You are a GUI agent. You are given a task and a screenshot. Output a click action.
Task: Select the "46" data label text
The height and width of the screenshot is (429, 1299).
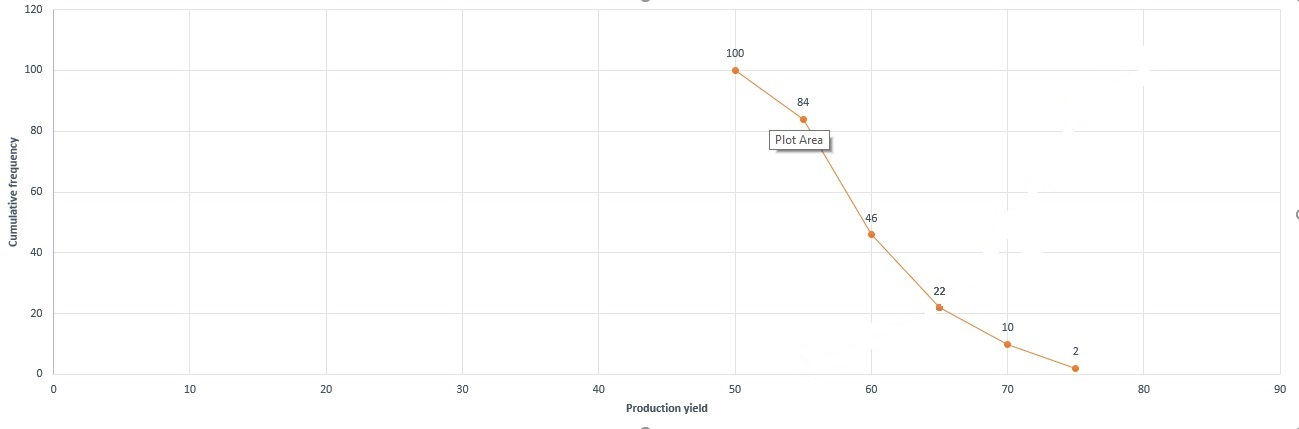pos(871,217)
